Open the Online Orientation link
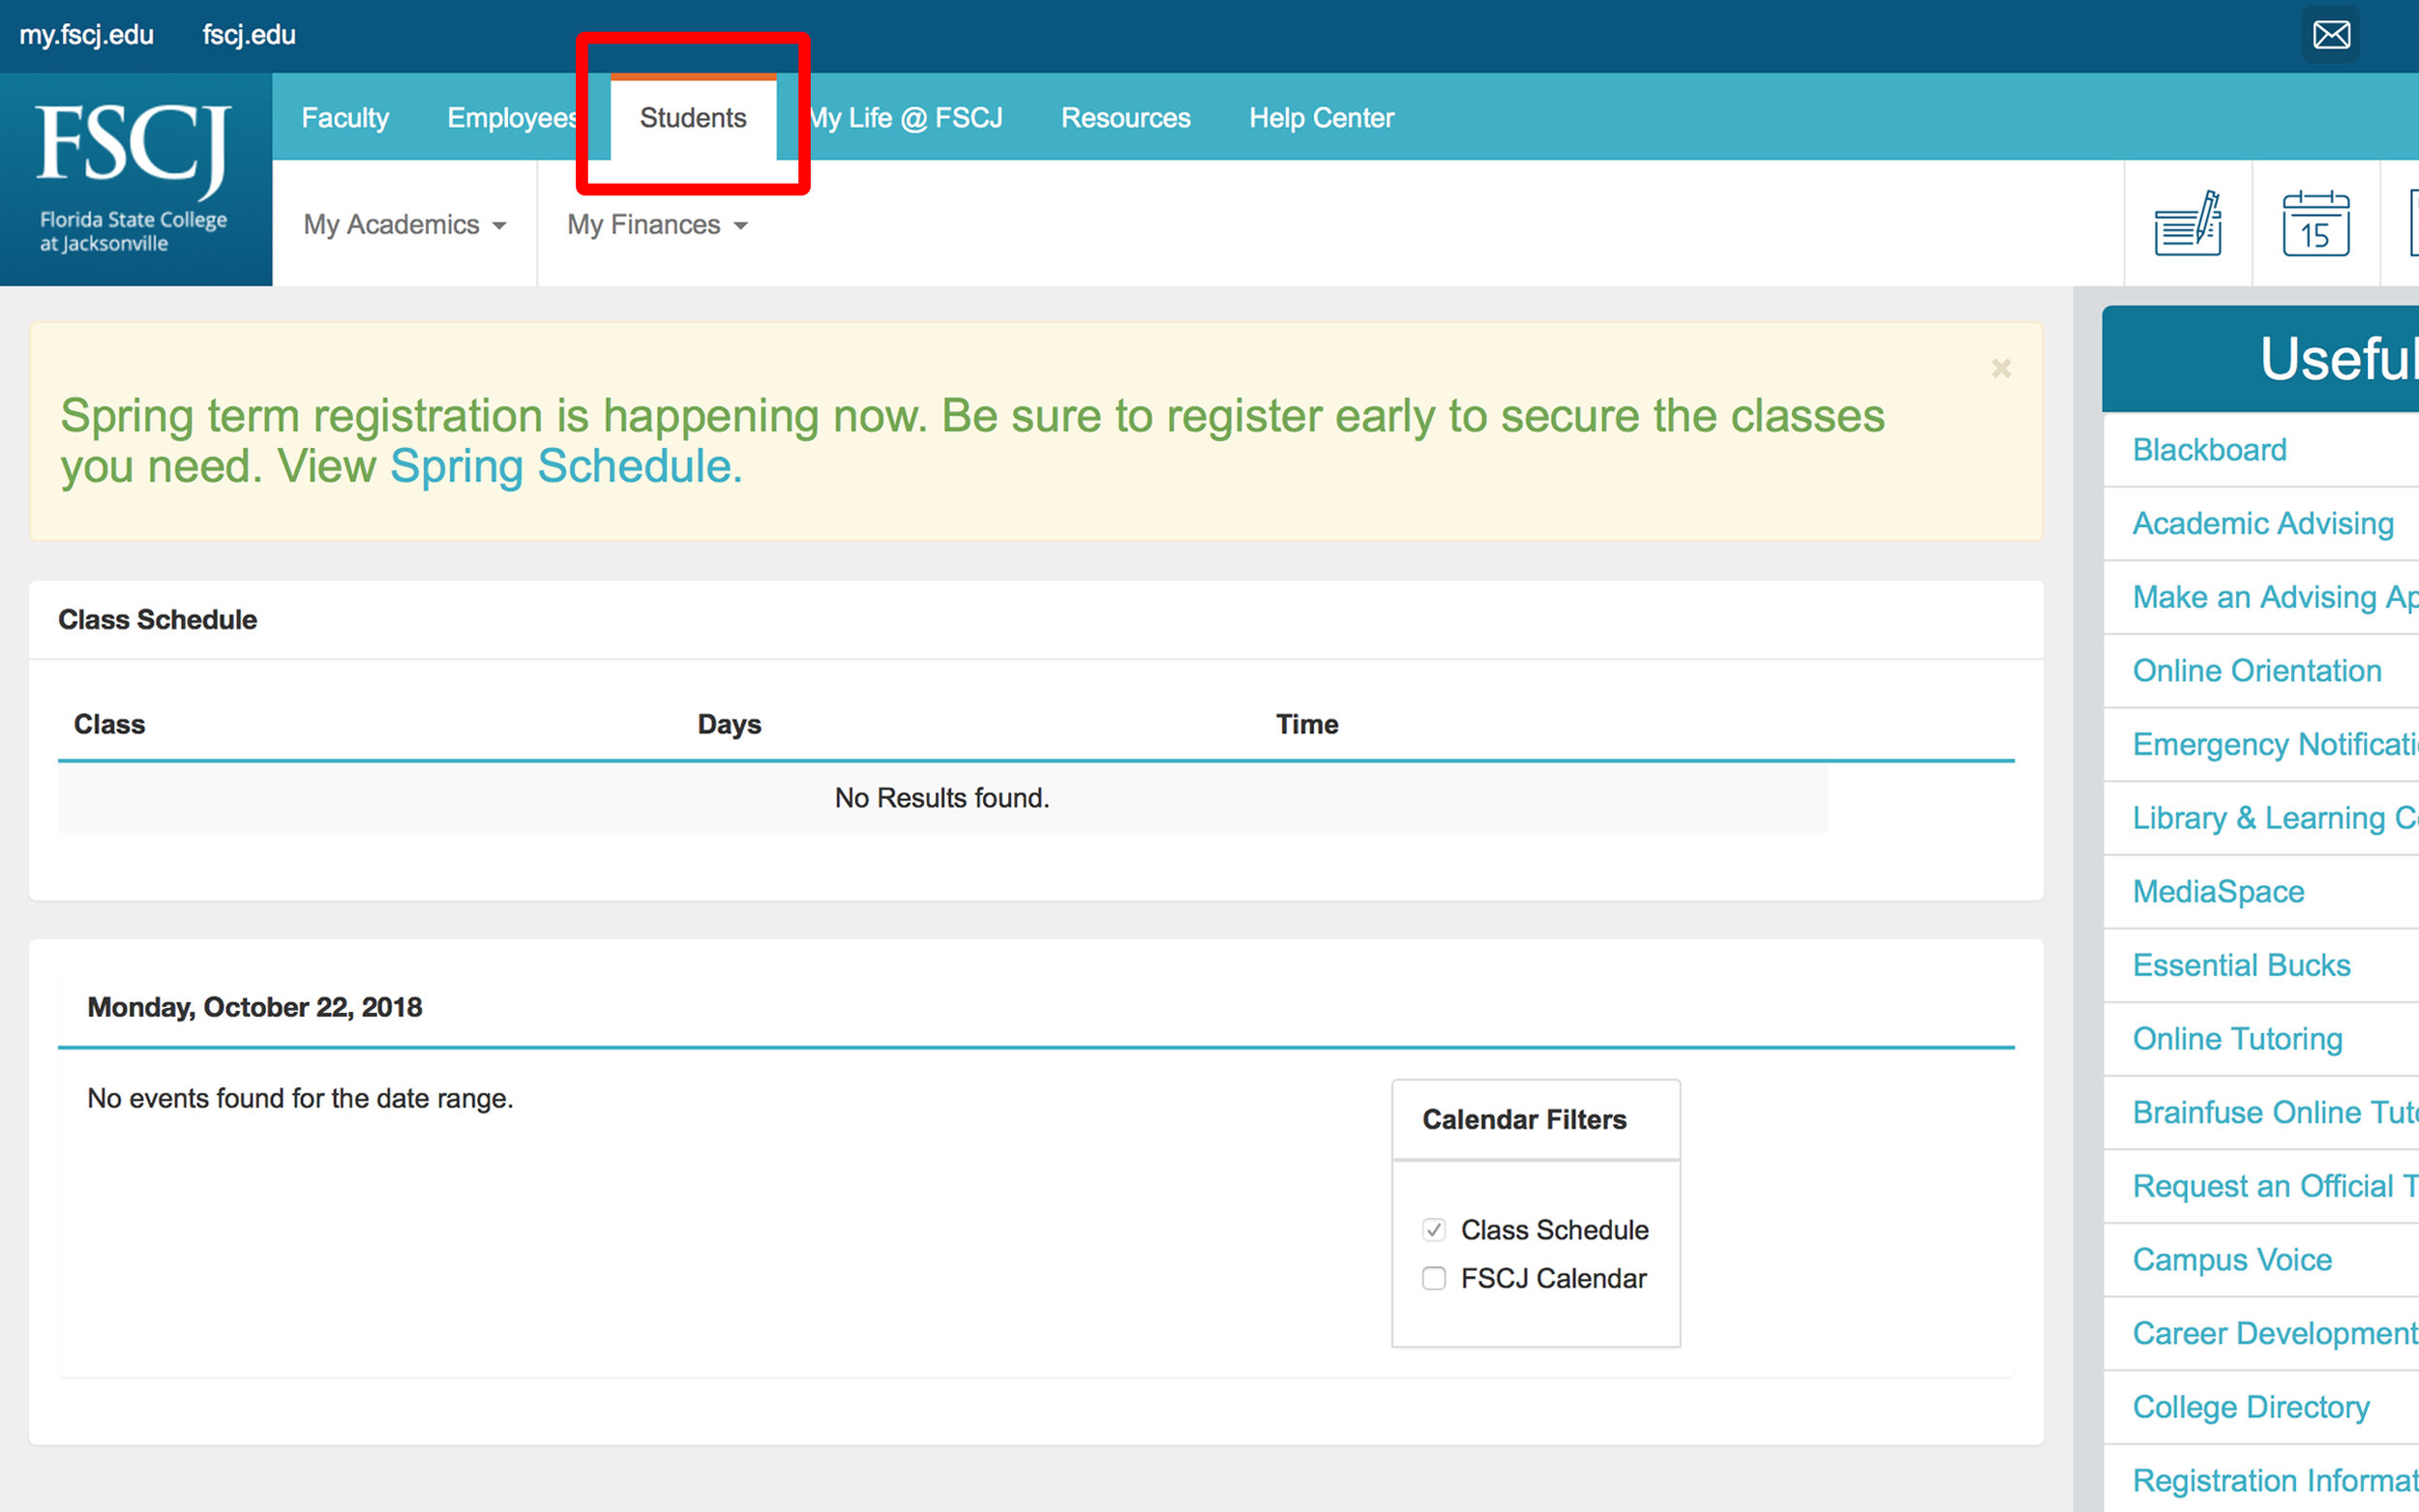This screenshot has width=2419, height=1512. pyautogui.click(x=2256, y=671)
